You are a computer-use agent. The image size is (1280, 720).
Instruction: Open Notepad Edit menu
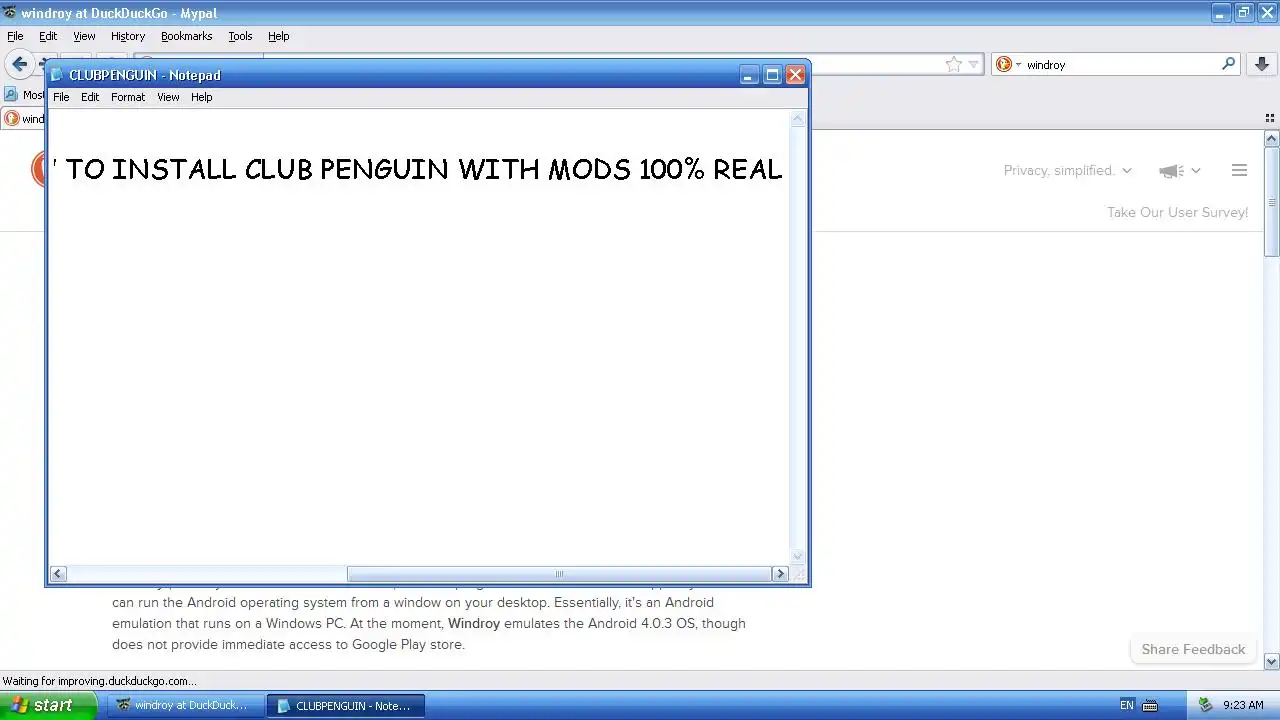(x=90, y=97)
